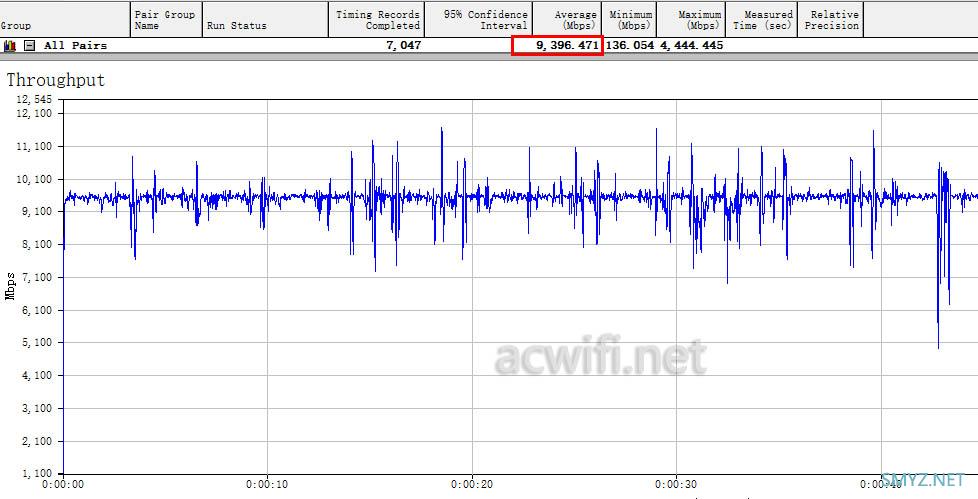The height and width of the screenshot is (499, 978).
Task: Click the Run Status column header
Action: point(265,19)
